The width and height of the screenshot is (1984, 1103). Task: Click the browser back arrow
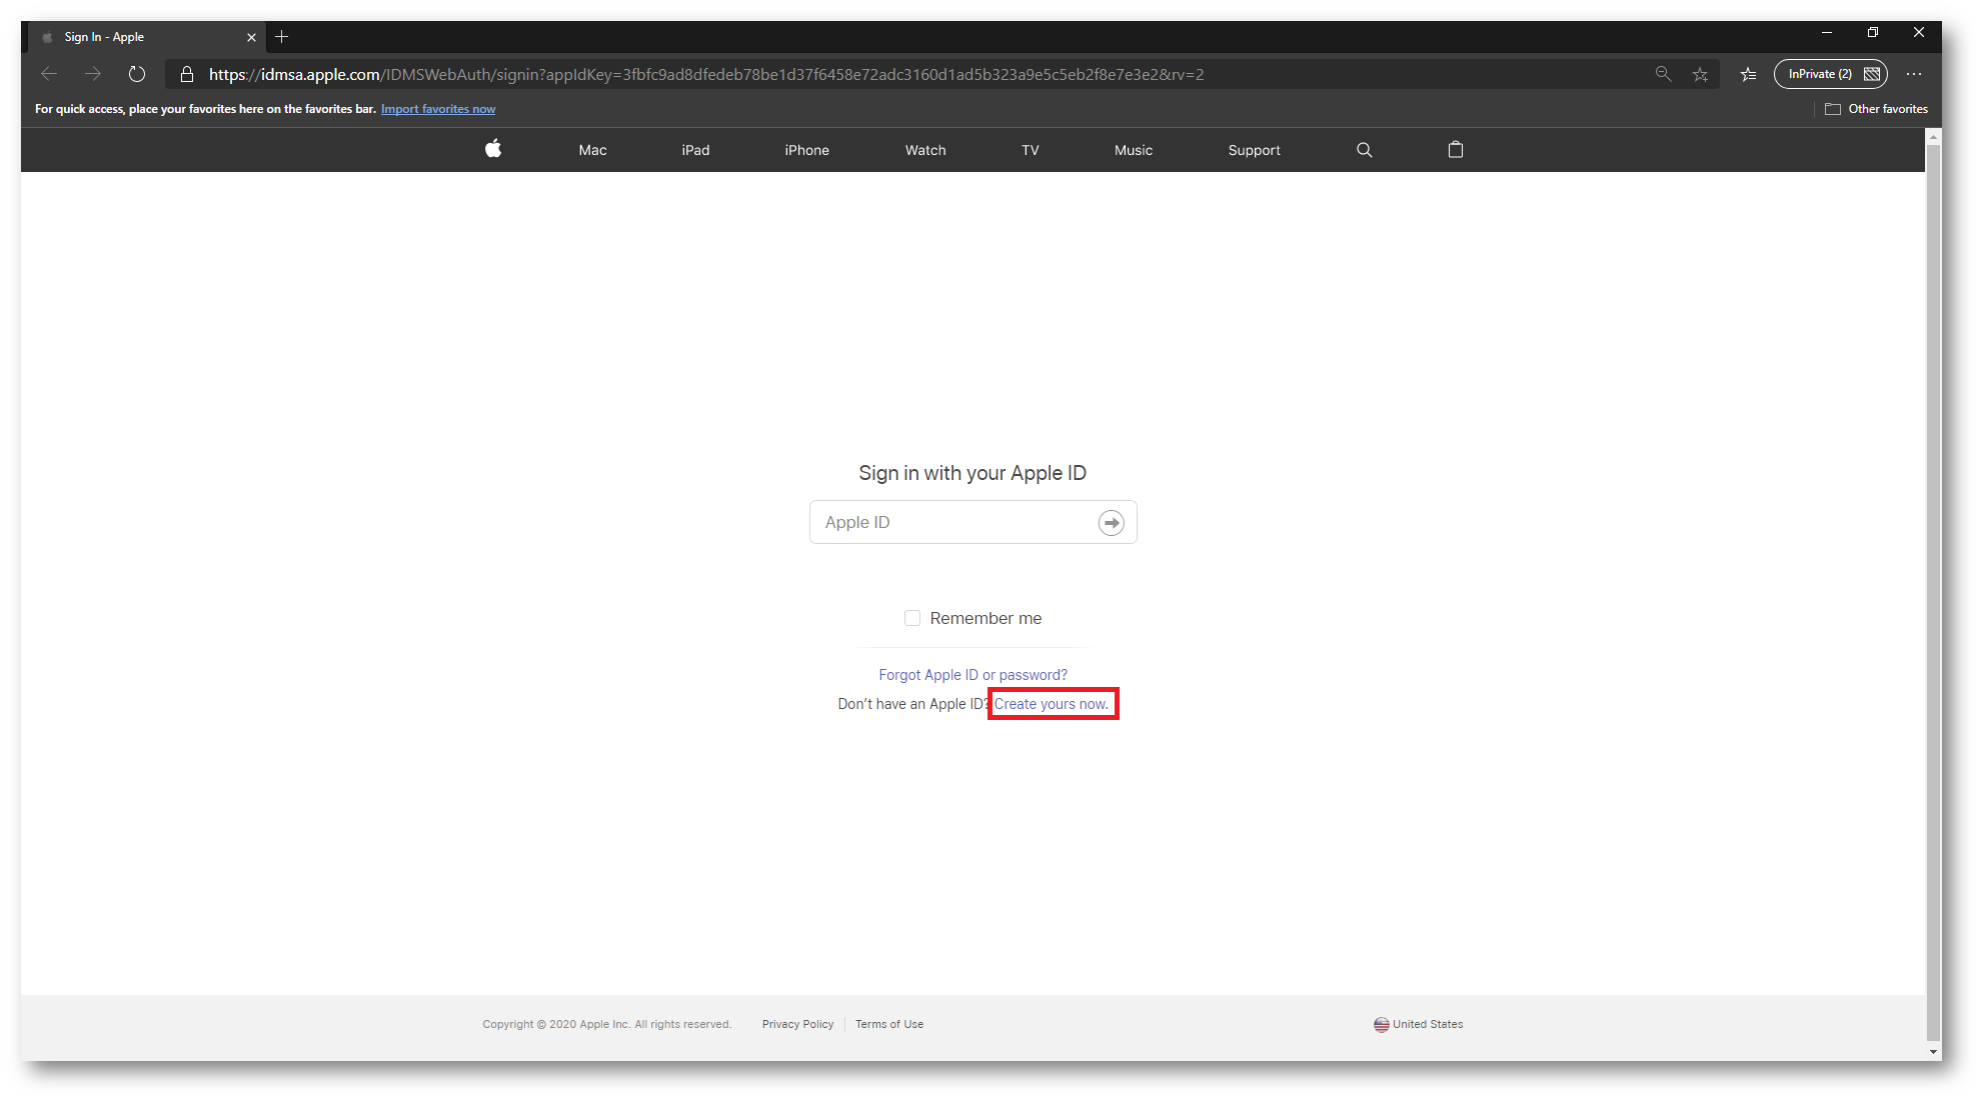click(x=49, y=74)
